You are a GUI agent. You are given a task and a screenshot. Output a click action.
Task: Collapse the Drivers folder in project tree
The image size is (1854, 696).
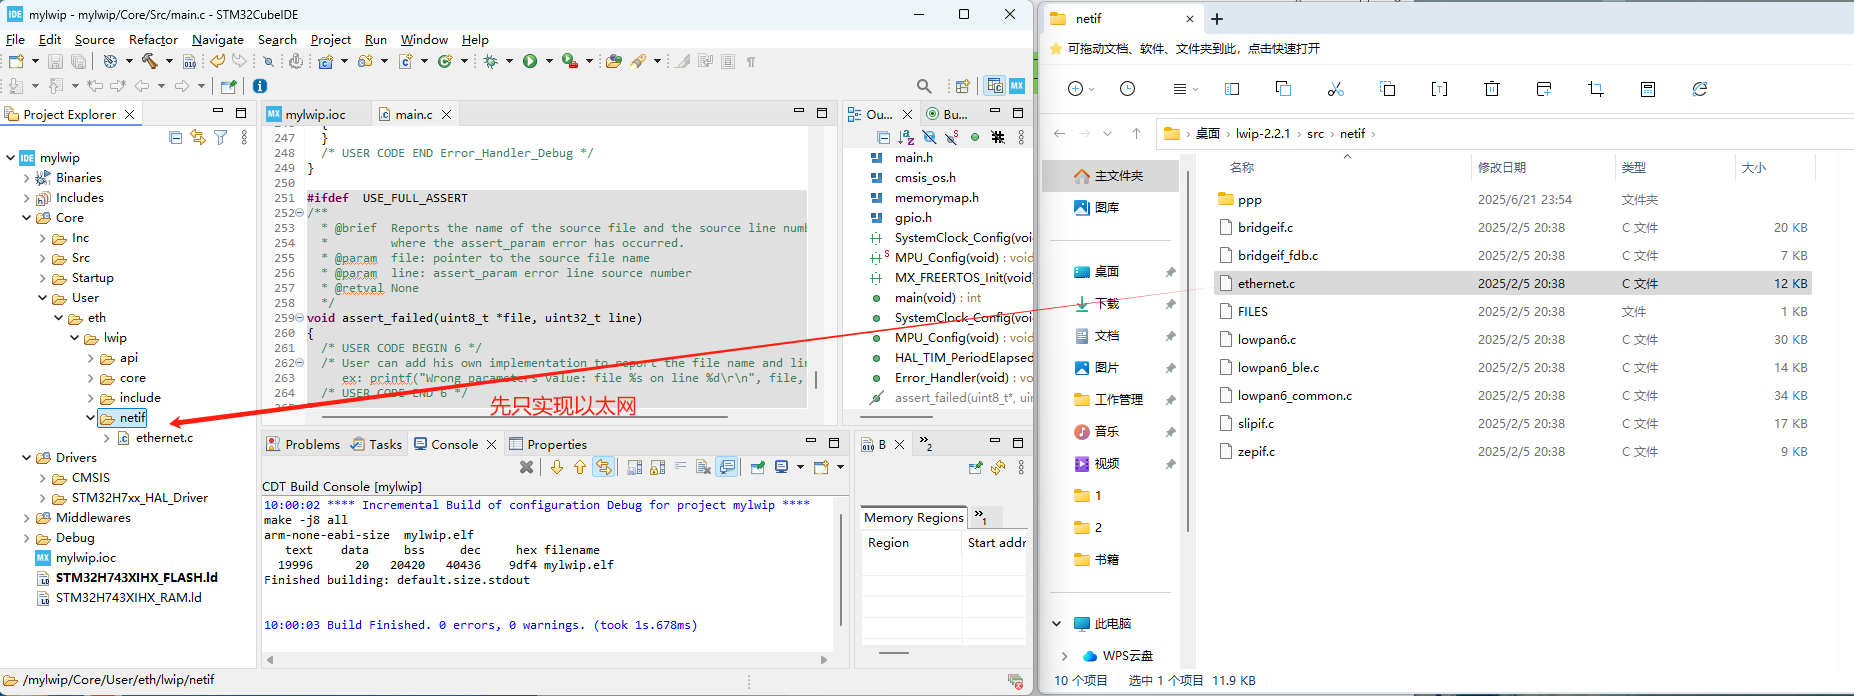click(x=27, y=458)
